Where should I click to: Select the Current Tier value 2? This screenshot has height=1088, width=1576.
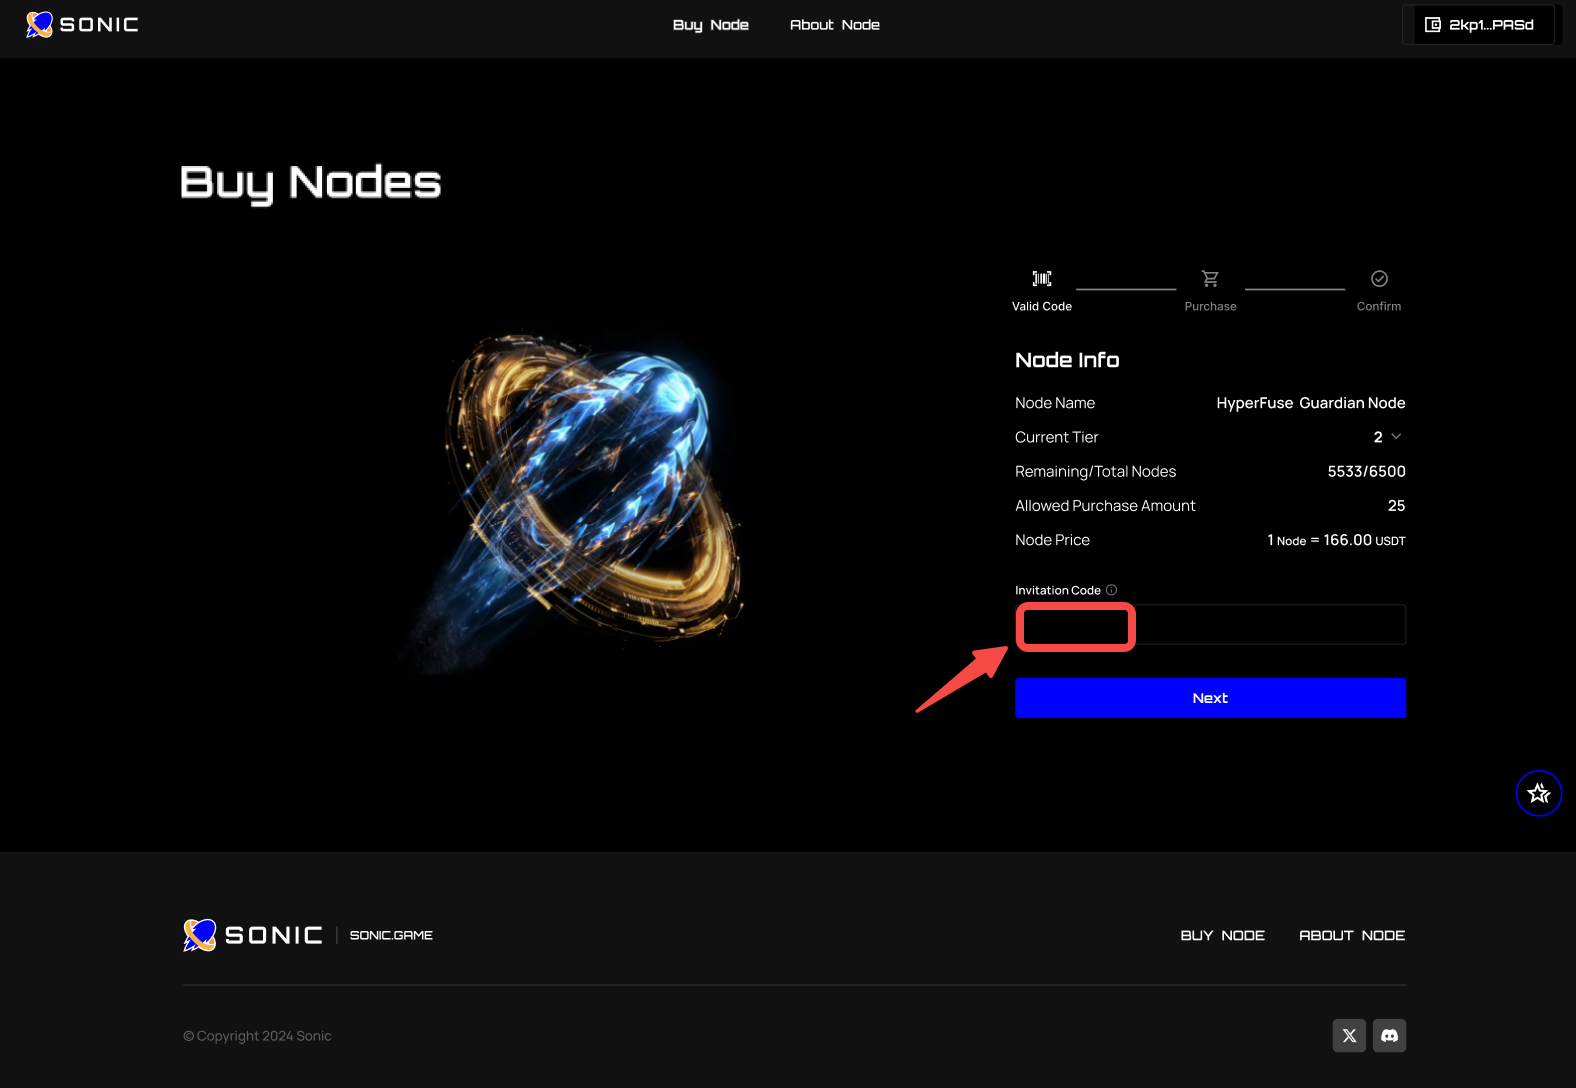pos(1378,437)
